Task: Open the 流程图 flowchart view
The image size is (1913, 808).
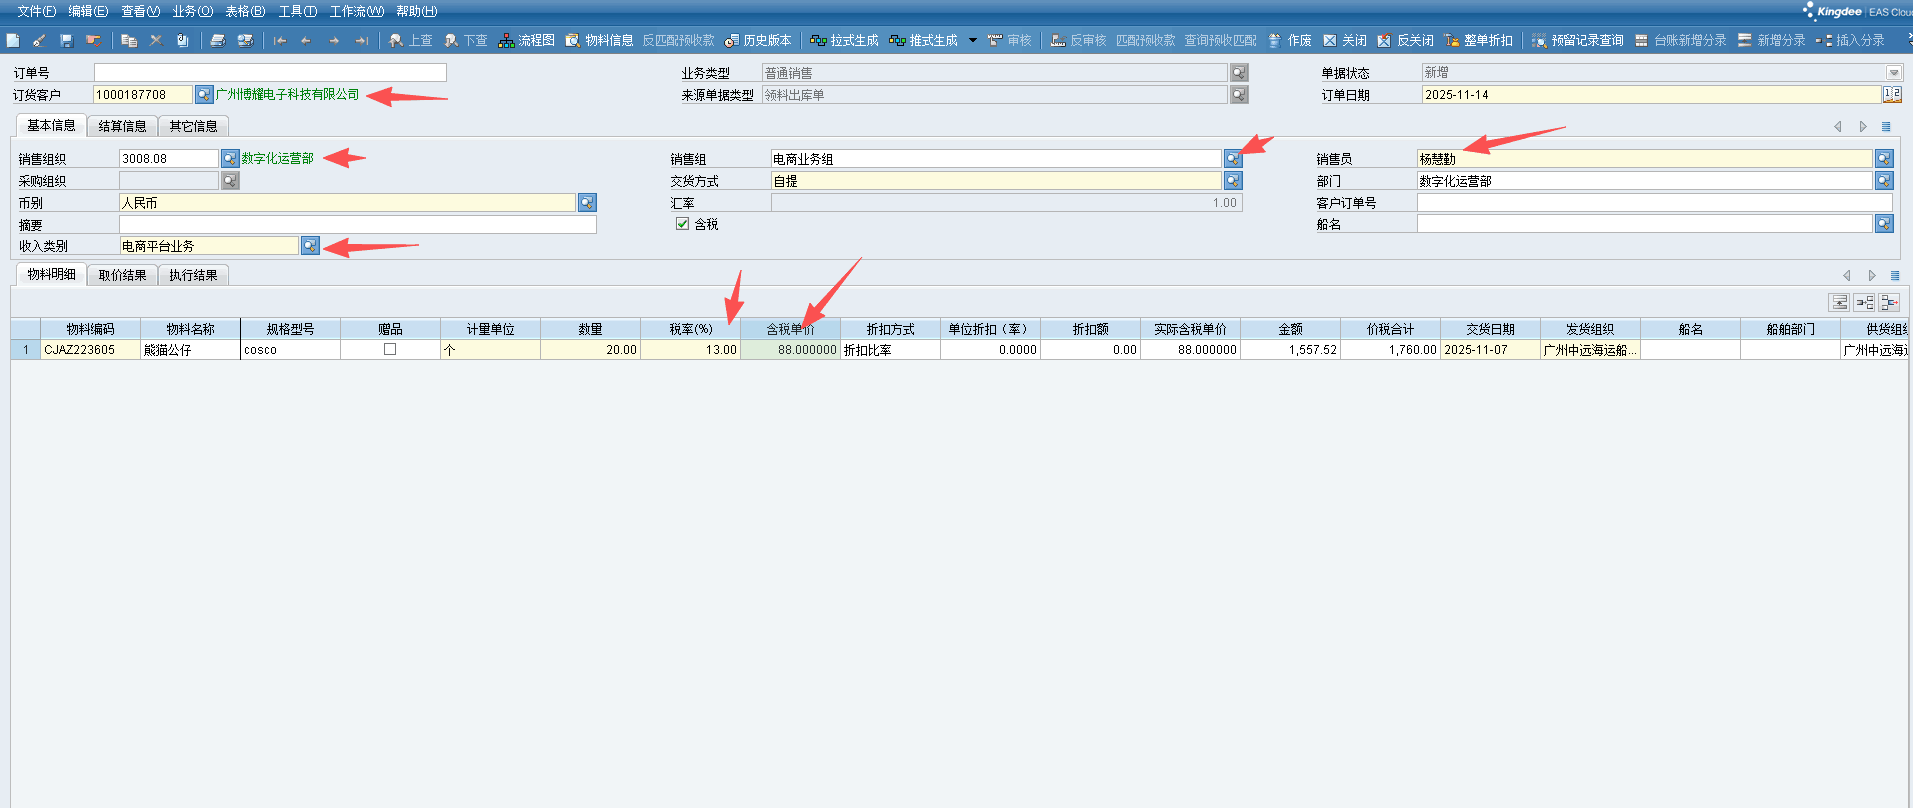Action: (x=527, y=41)
